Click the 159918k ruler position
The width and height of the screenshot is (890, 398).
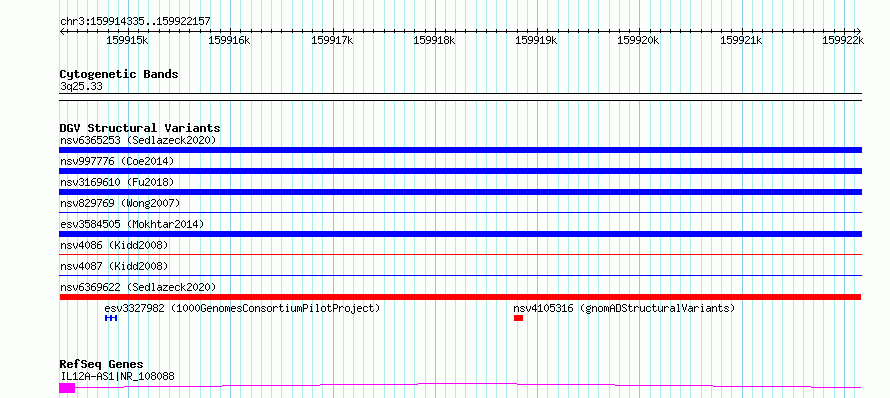click(434, 40)
